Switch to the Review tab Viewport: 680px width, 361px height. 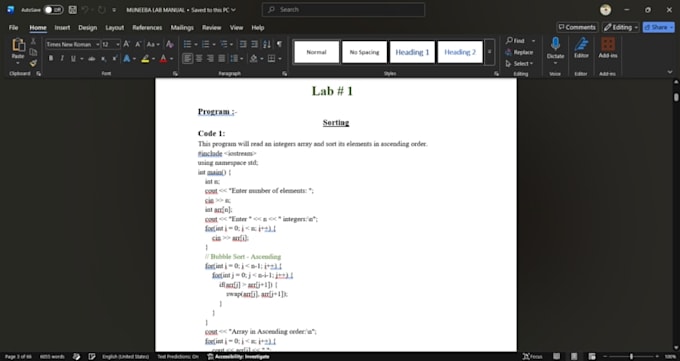tap(211, 27)
